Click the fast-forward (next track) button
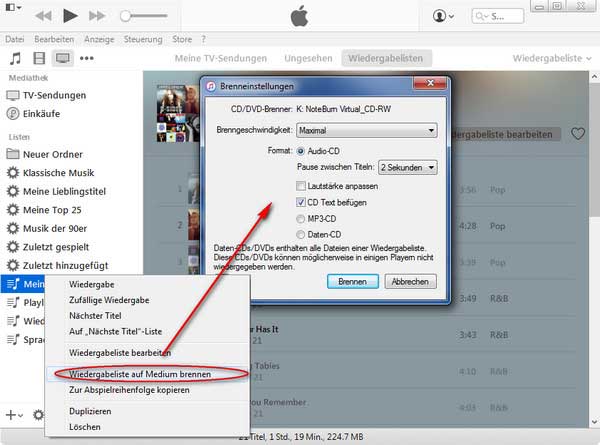This screenshot has height=445, width=600. point(97,16)
